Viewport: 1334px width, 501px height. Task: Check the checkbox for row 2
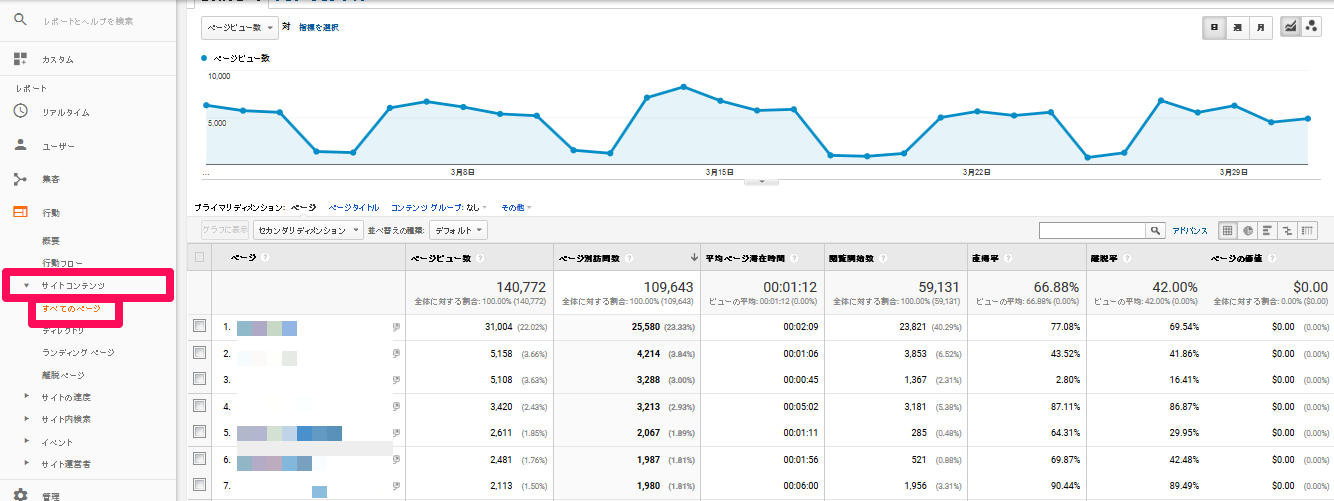tap(200, 353)
